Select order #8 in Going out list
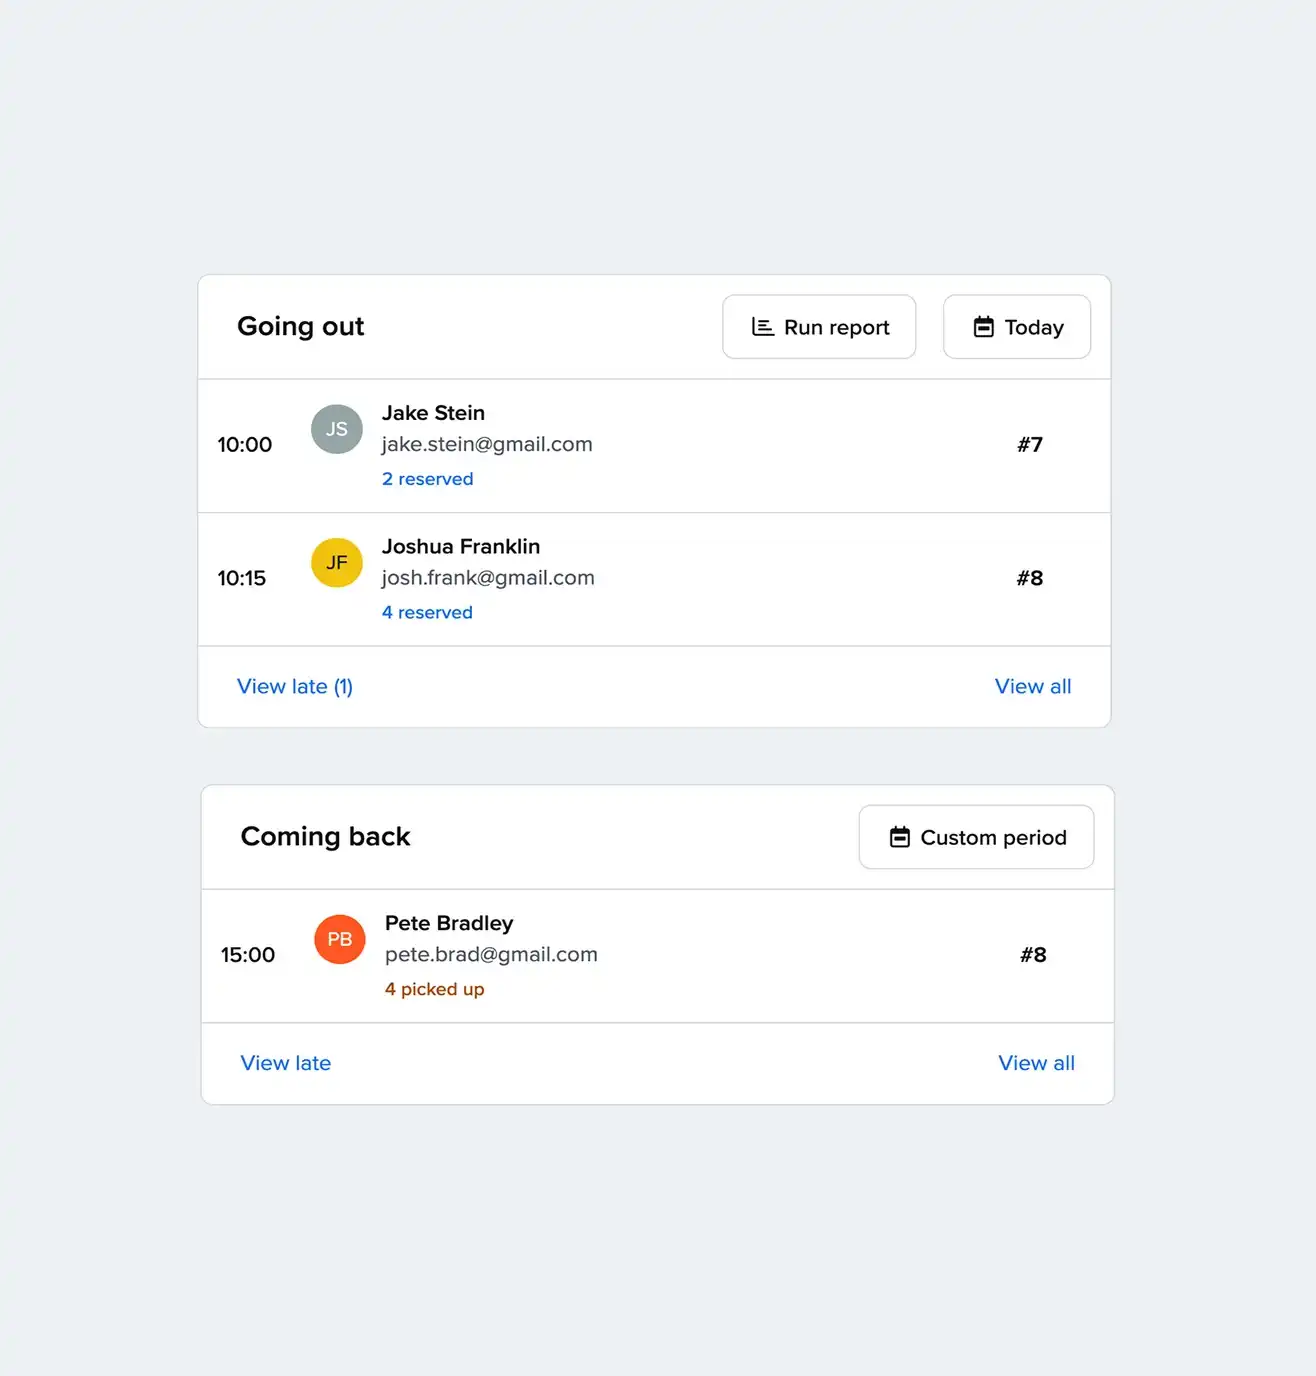The image size is (1316, 1376). click(x=1030, y=578)
